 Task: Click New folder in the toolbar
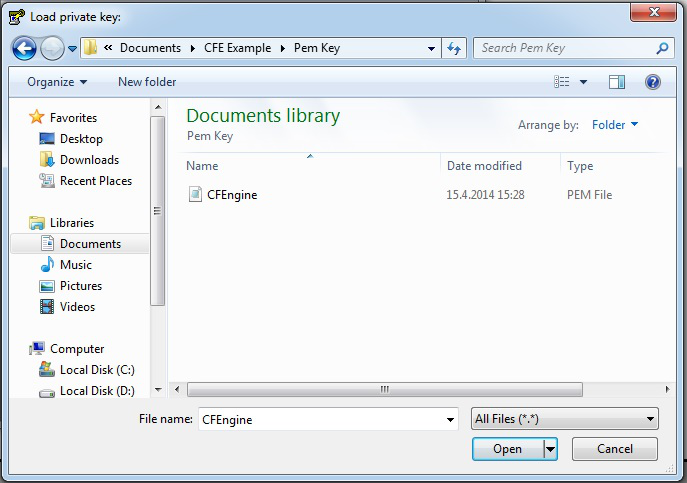[147, 82]
